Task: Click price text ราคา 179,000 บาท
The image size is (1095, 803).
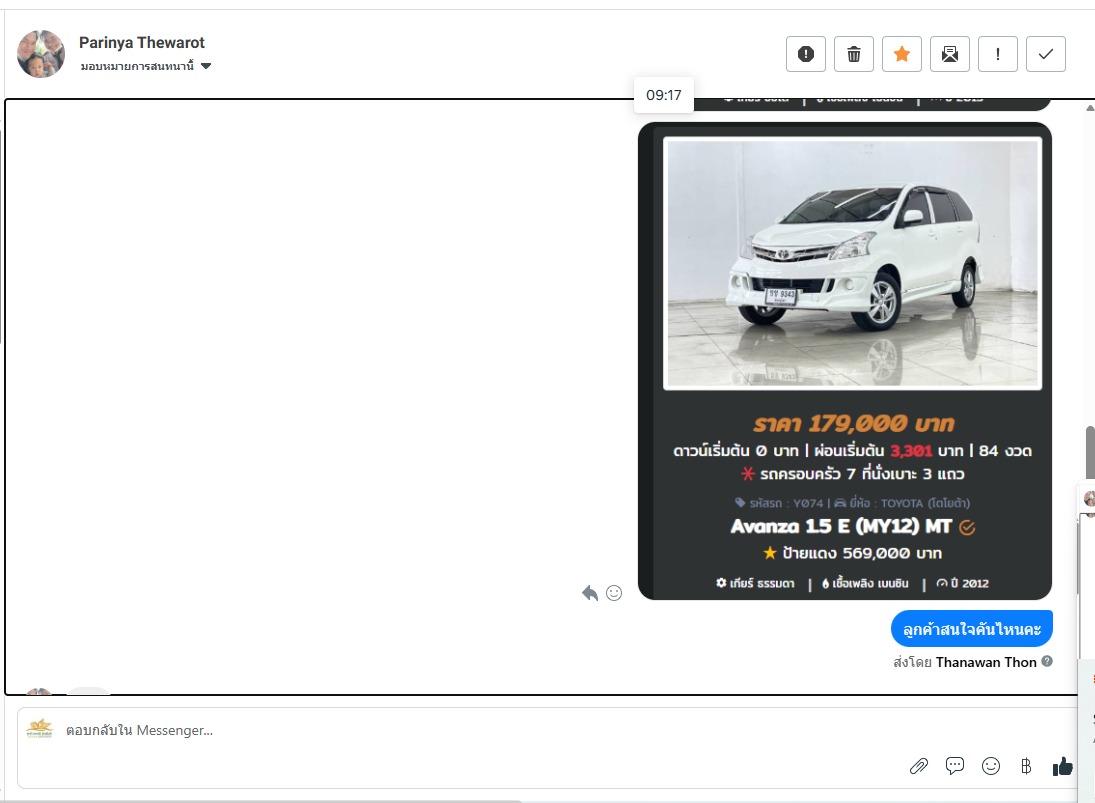Action: click(x=853, y=423)
